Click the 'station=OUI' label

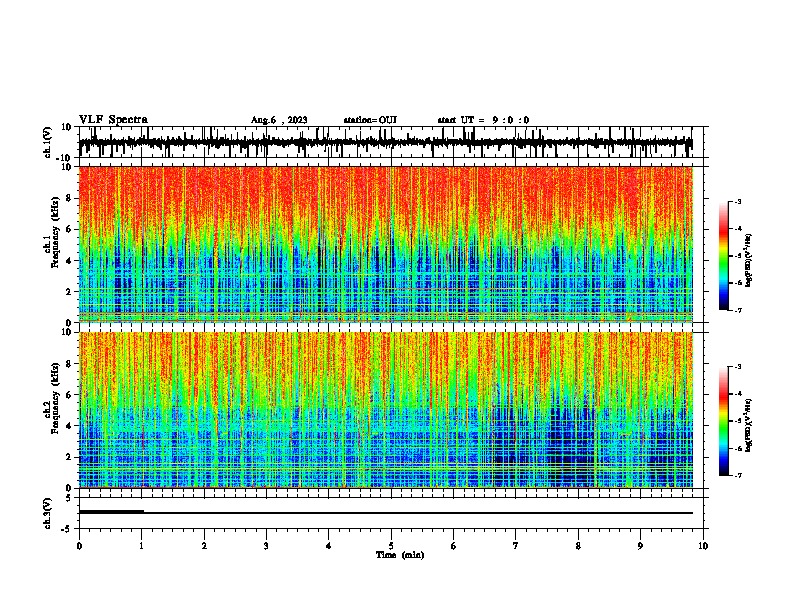pos(370,120)
